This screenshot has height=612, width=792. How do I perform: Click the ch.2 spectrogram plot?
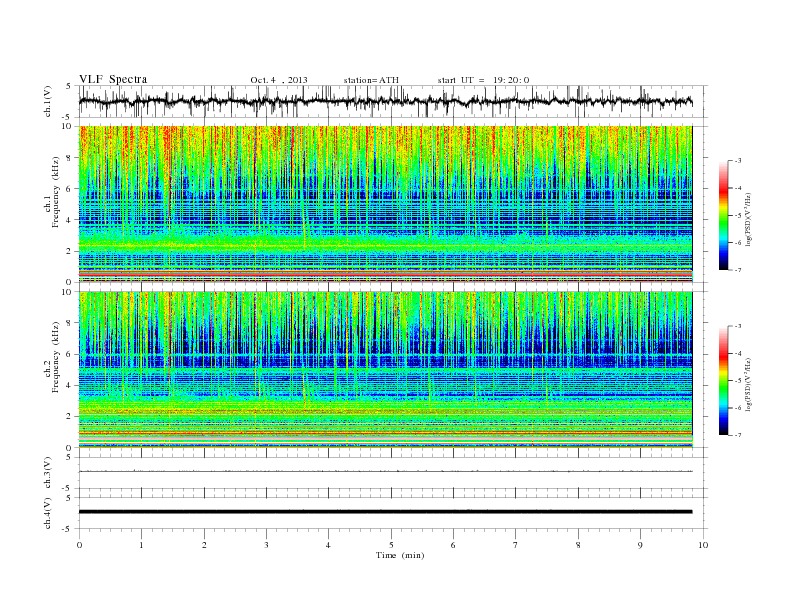385,370
